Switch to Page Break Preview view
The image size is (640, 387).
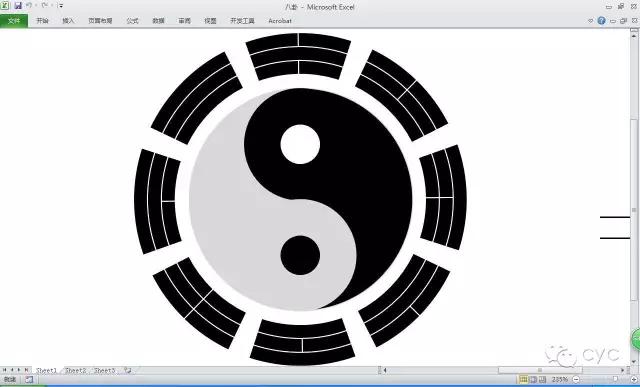542,380
